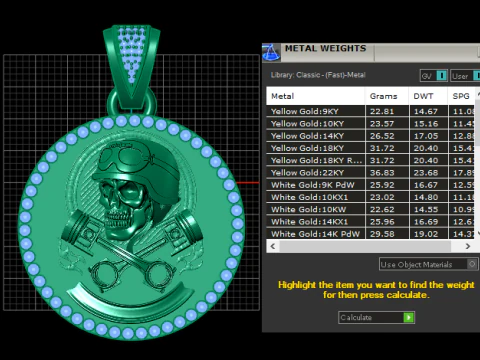The height and width of the screenshot is (360, 480).
Task: Sort by the DWT column header
Action: click(x=428, y=96)
